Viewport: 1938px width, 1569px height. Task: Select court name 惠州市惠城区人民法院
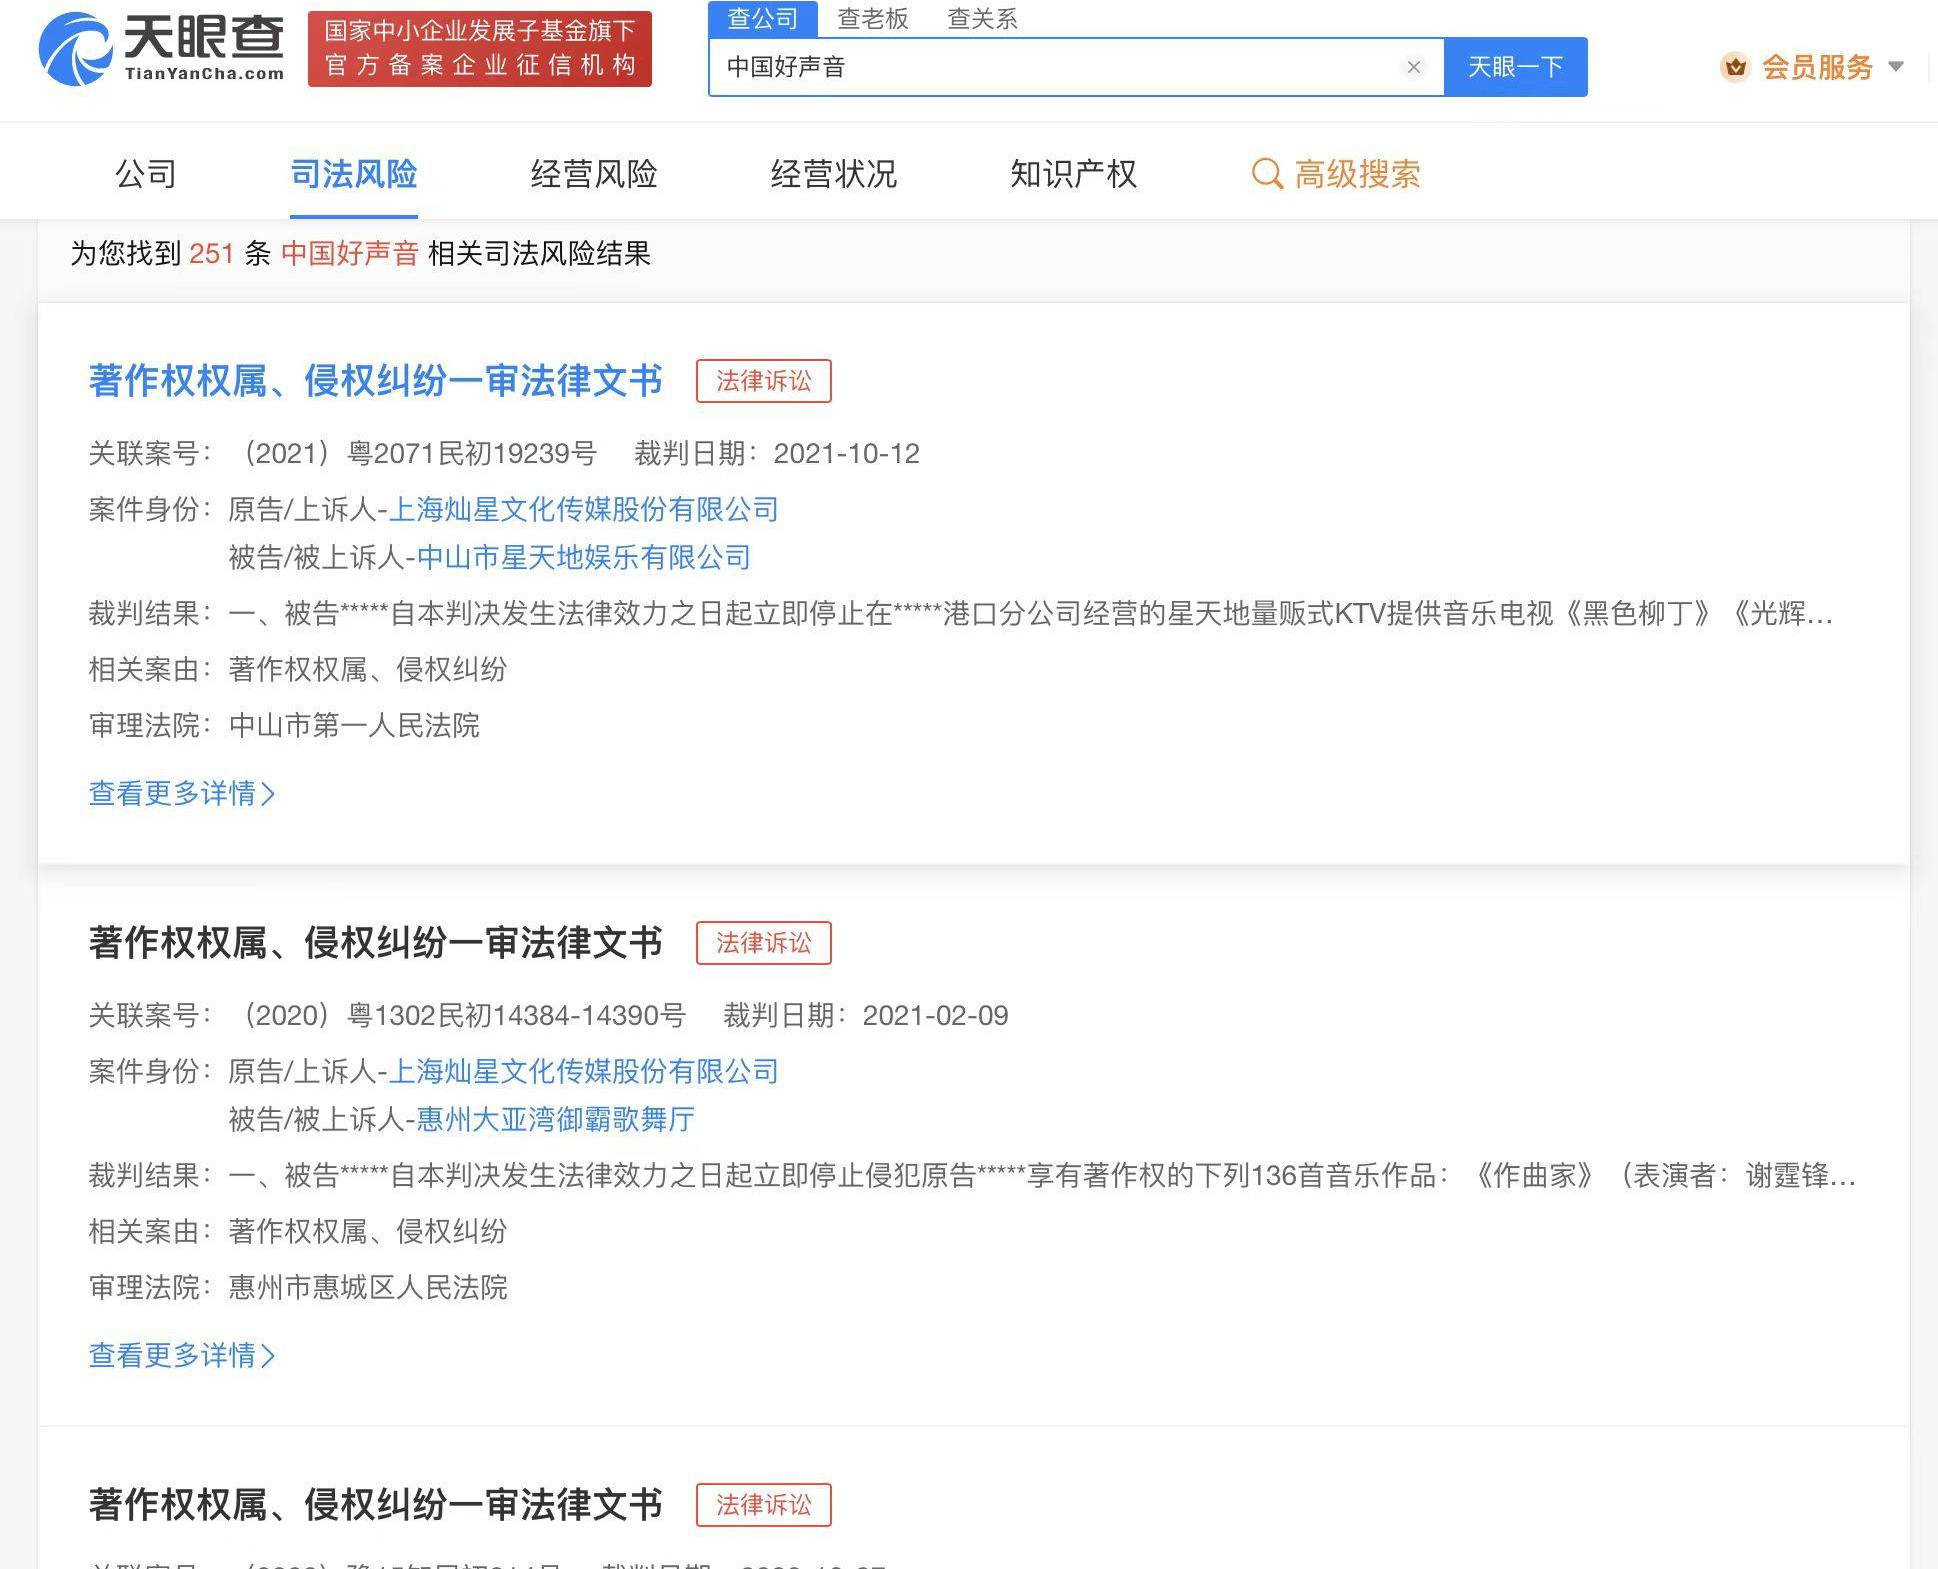pos(368,1288)
